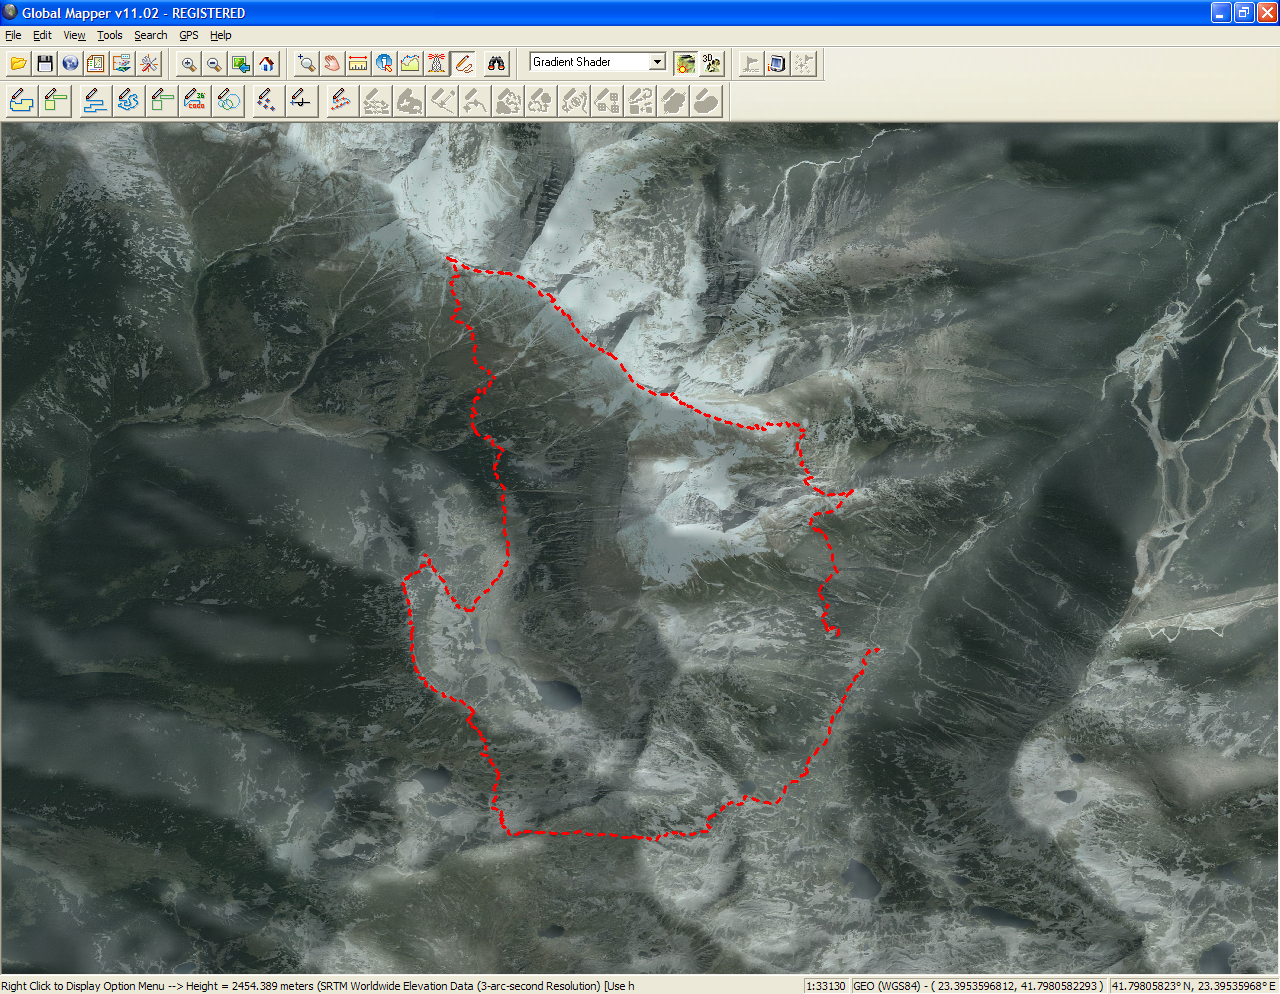Click the Zoom Out magnifier button

click(x=214, y=64)
